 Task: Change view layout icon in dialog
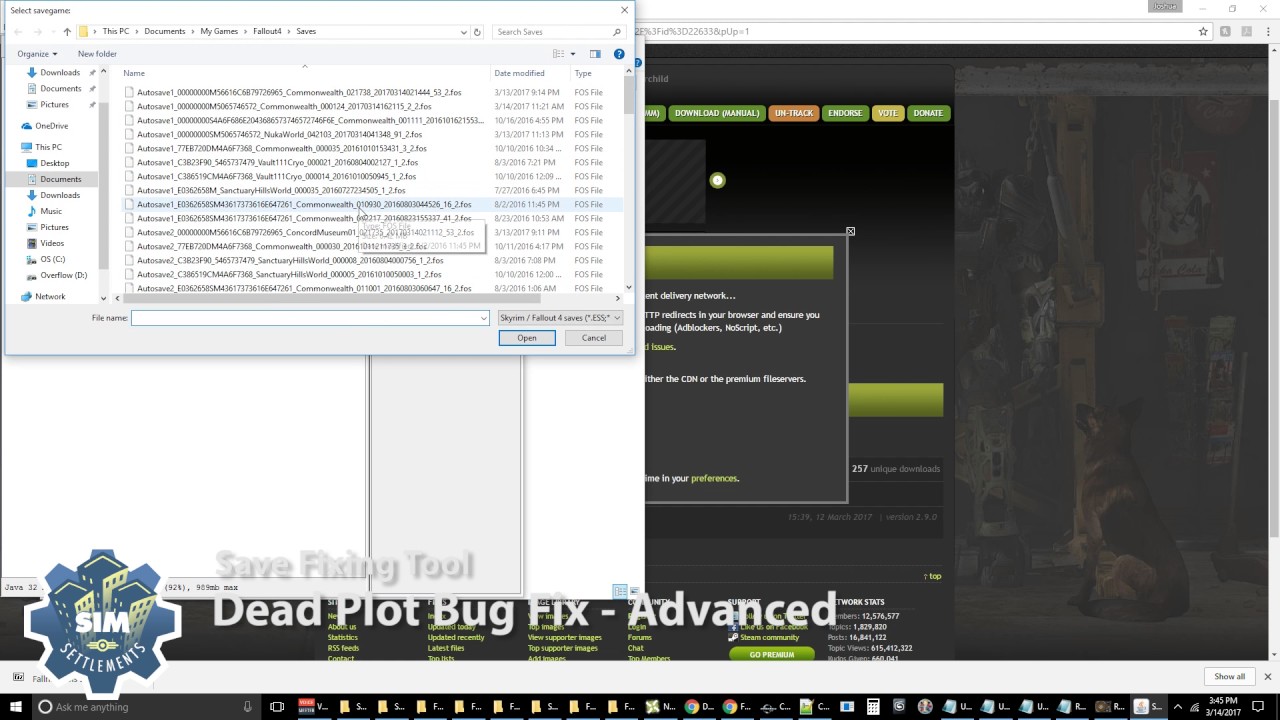point(559,54)
